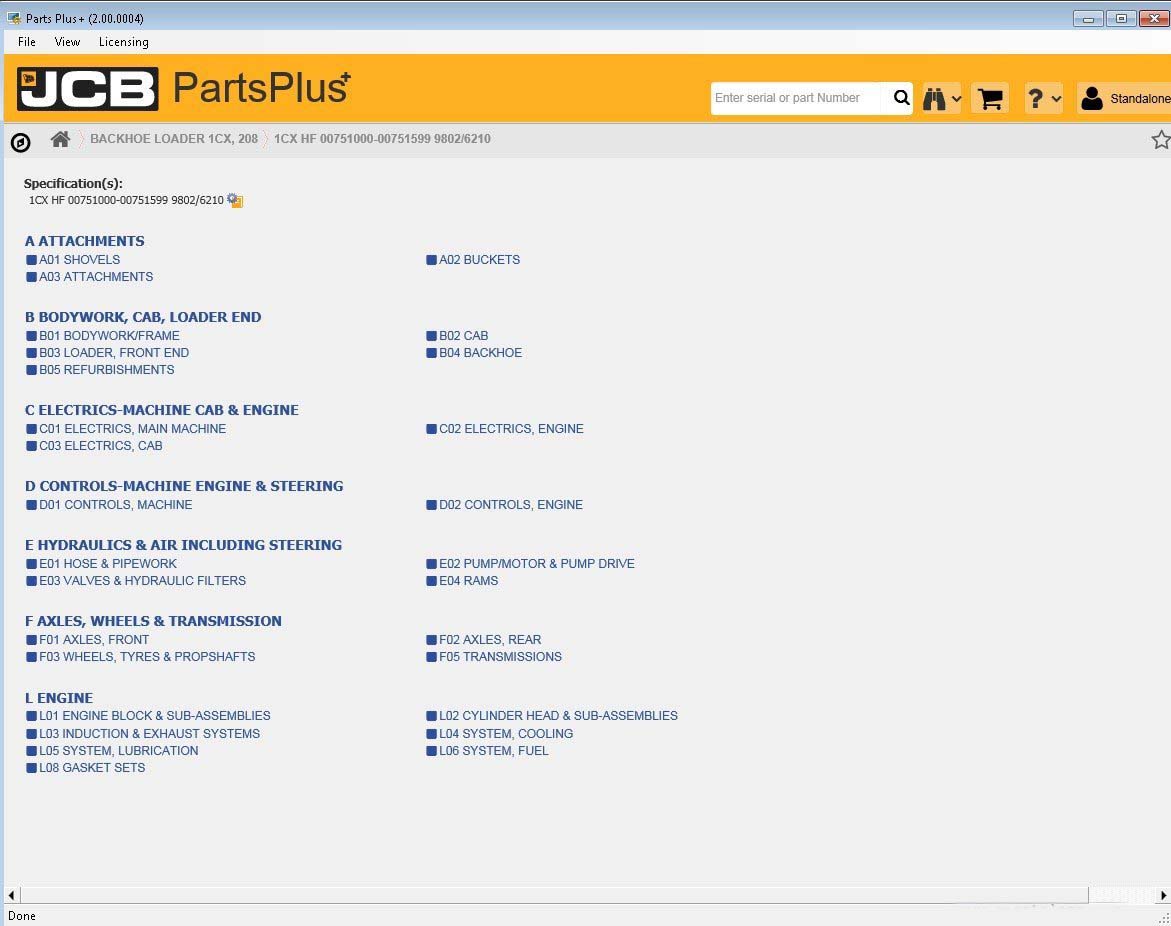Viewport: 1171px width, 926px height.
Task: Select C01 ELECTRICS, MAIN MACHINE
Action: tap(132, 429)
